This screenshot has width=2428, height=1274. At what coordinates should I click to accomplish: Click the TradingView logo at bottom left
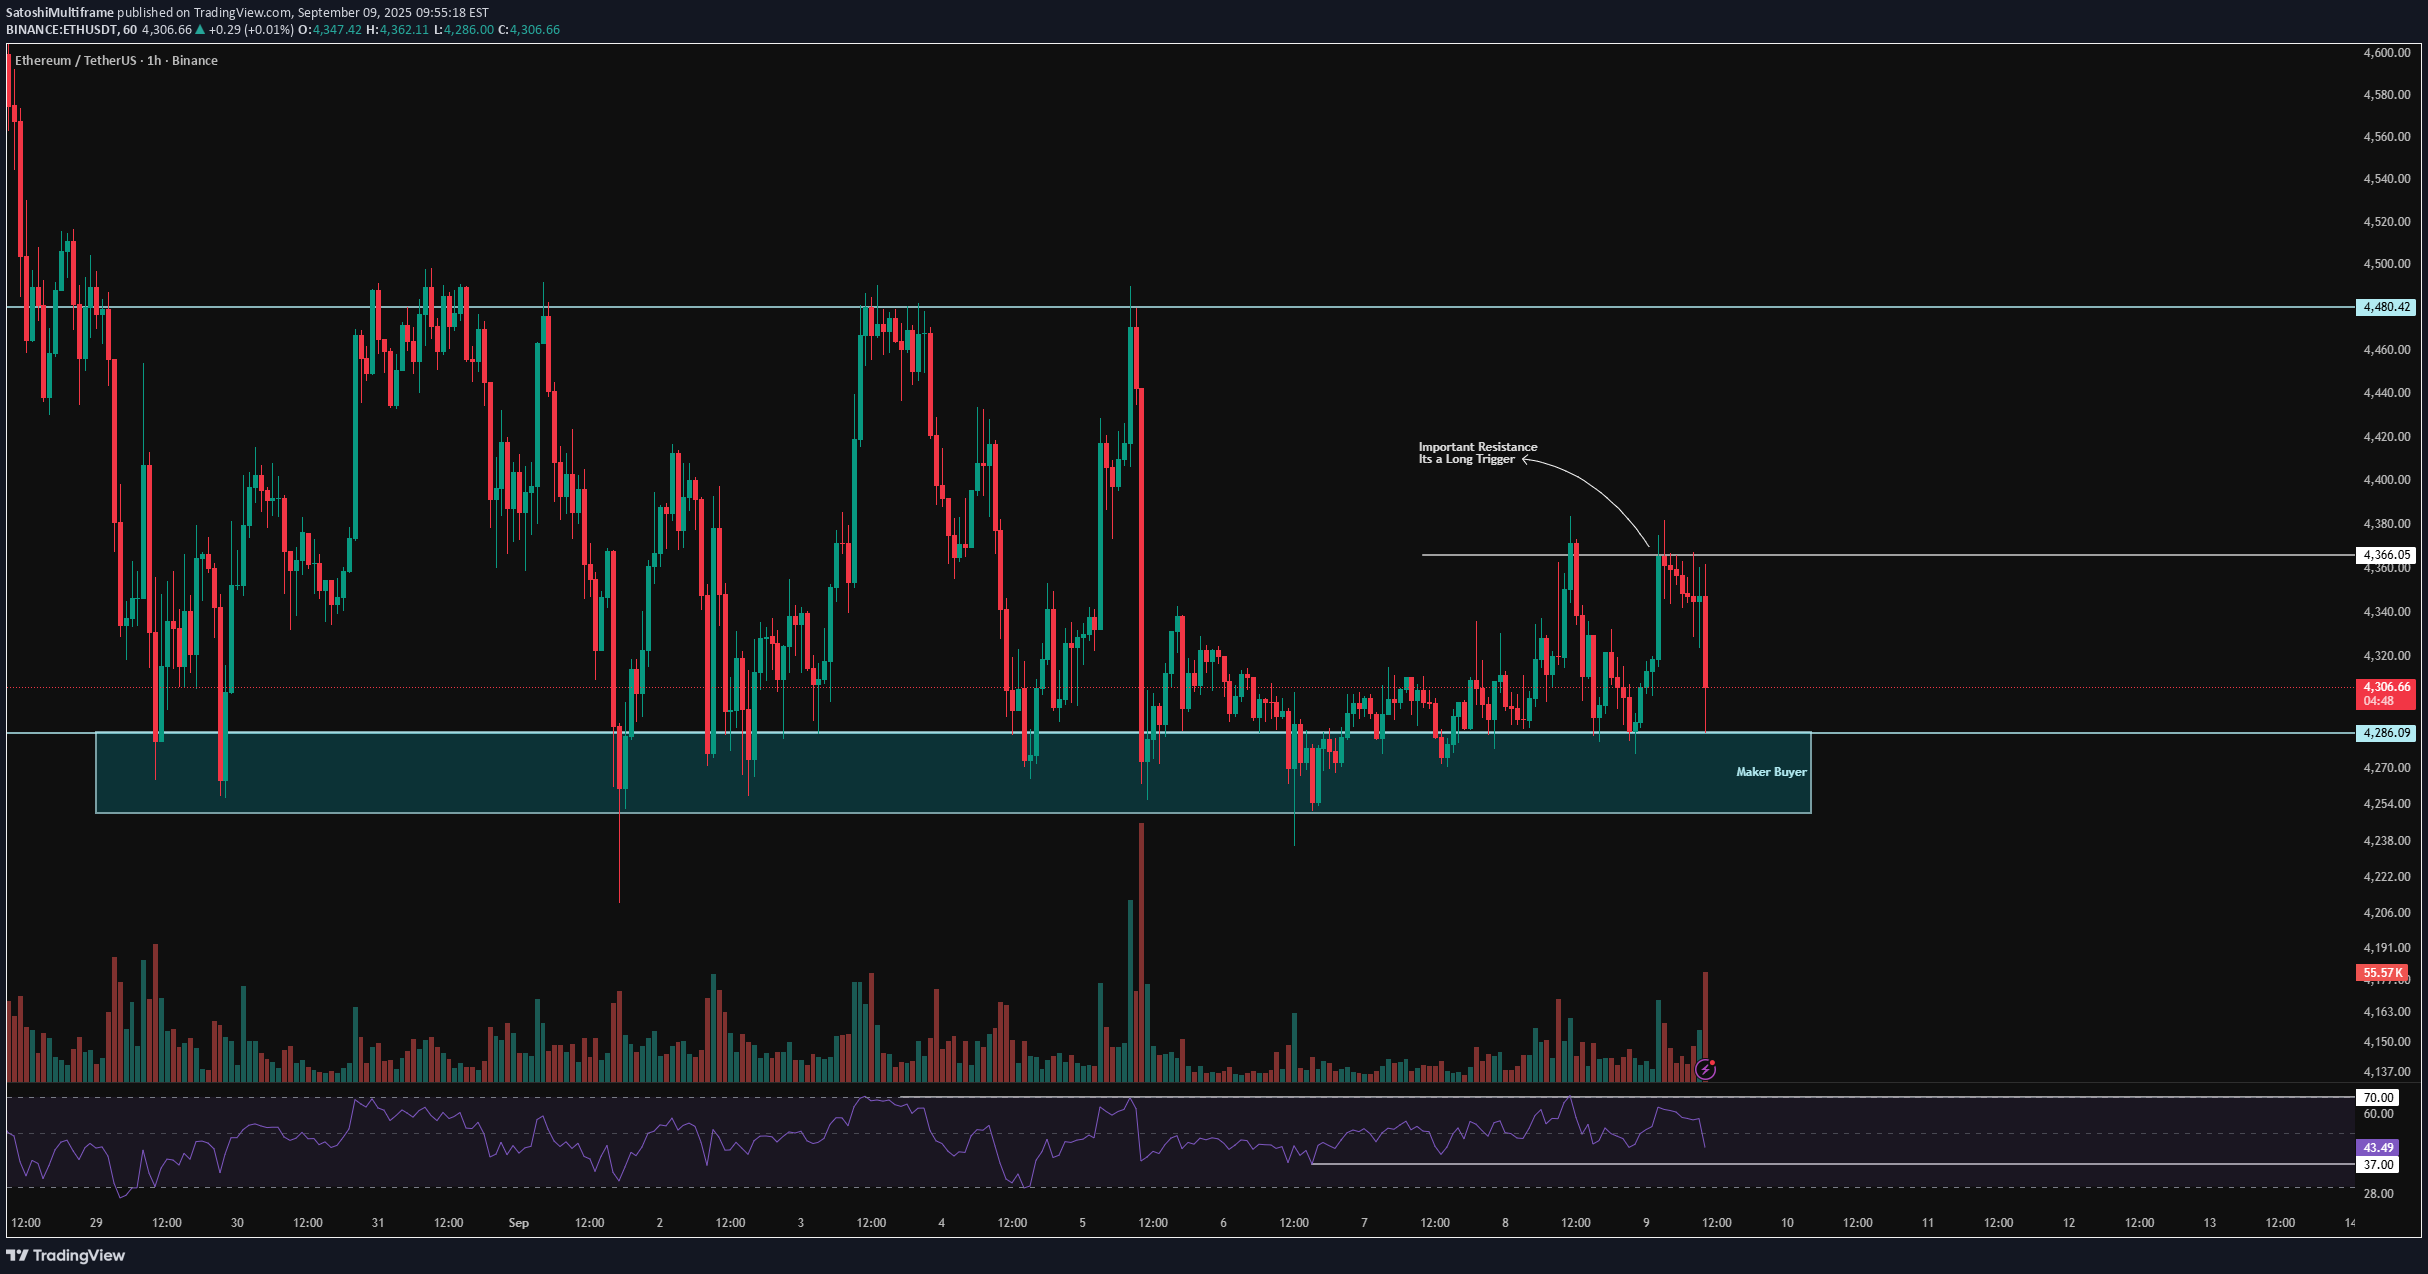(x=66, y=1255)
